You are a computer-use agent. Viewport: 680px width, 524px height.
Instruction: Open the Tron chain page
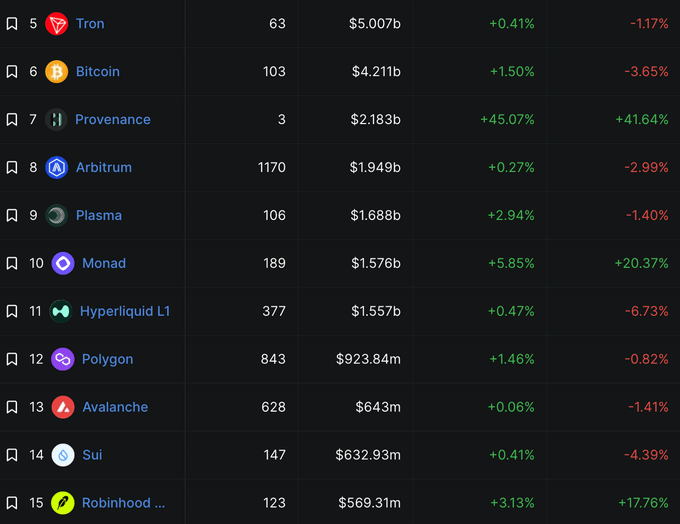90,23
